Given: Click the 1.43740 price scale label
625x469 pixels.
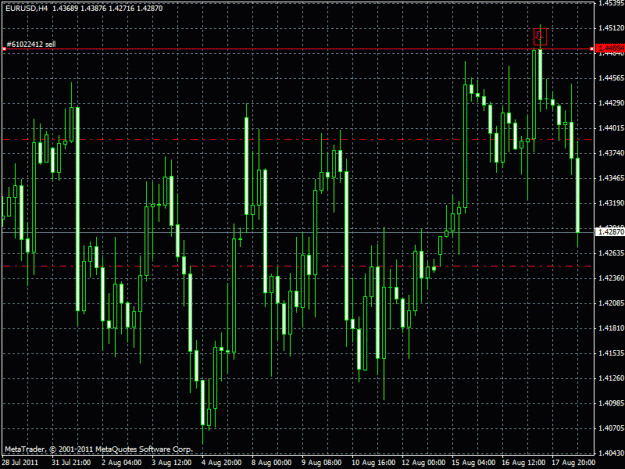Looking at the screenshot, I should point(611,153).
